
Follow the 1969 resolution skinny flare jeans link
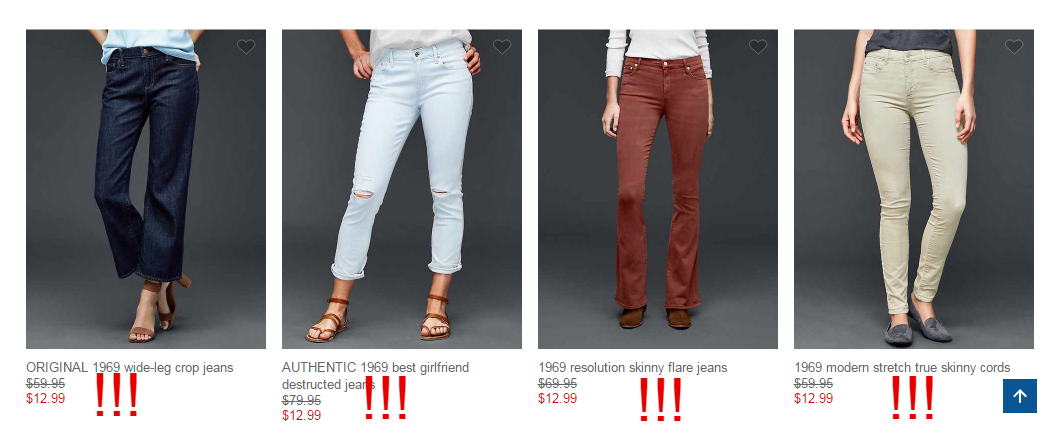tap(632, 367)
